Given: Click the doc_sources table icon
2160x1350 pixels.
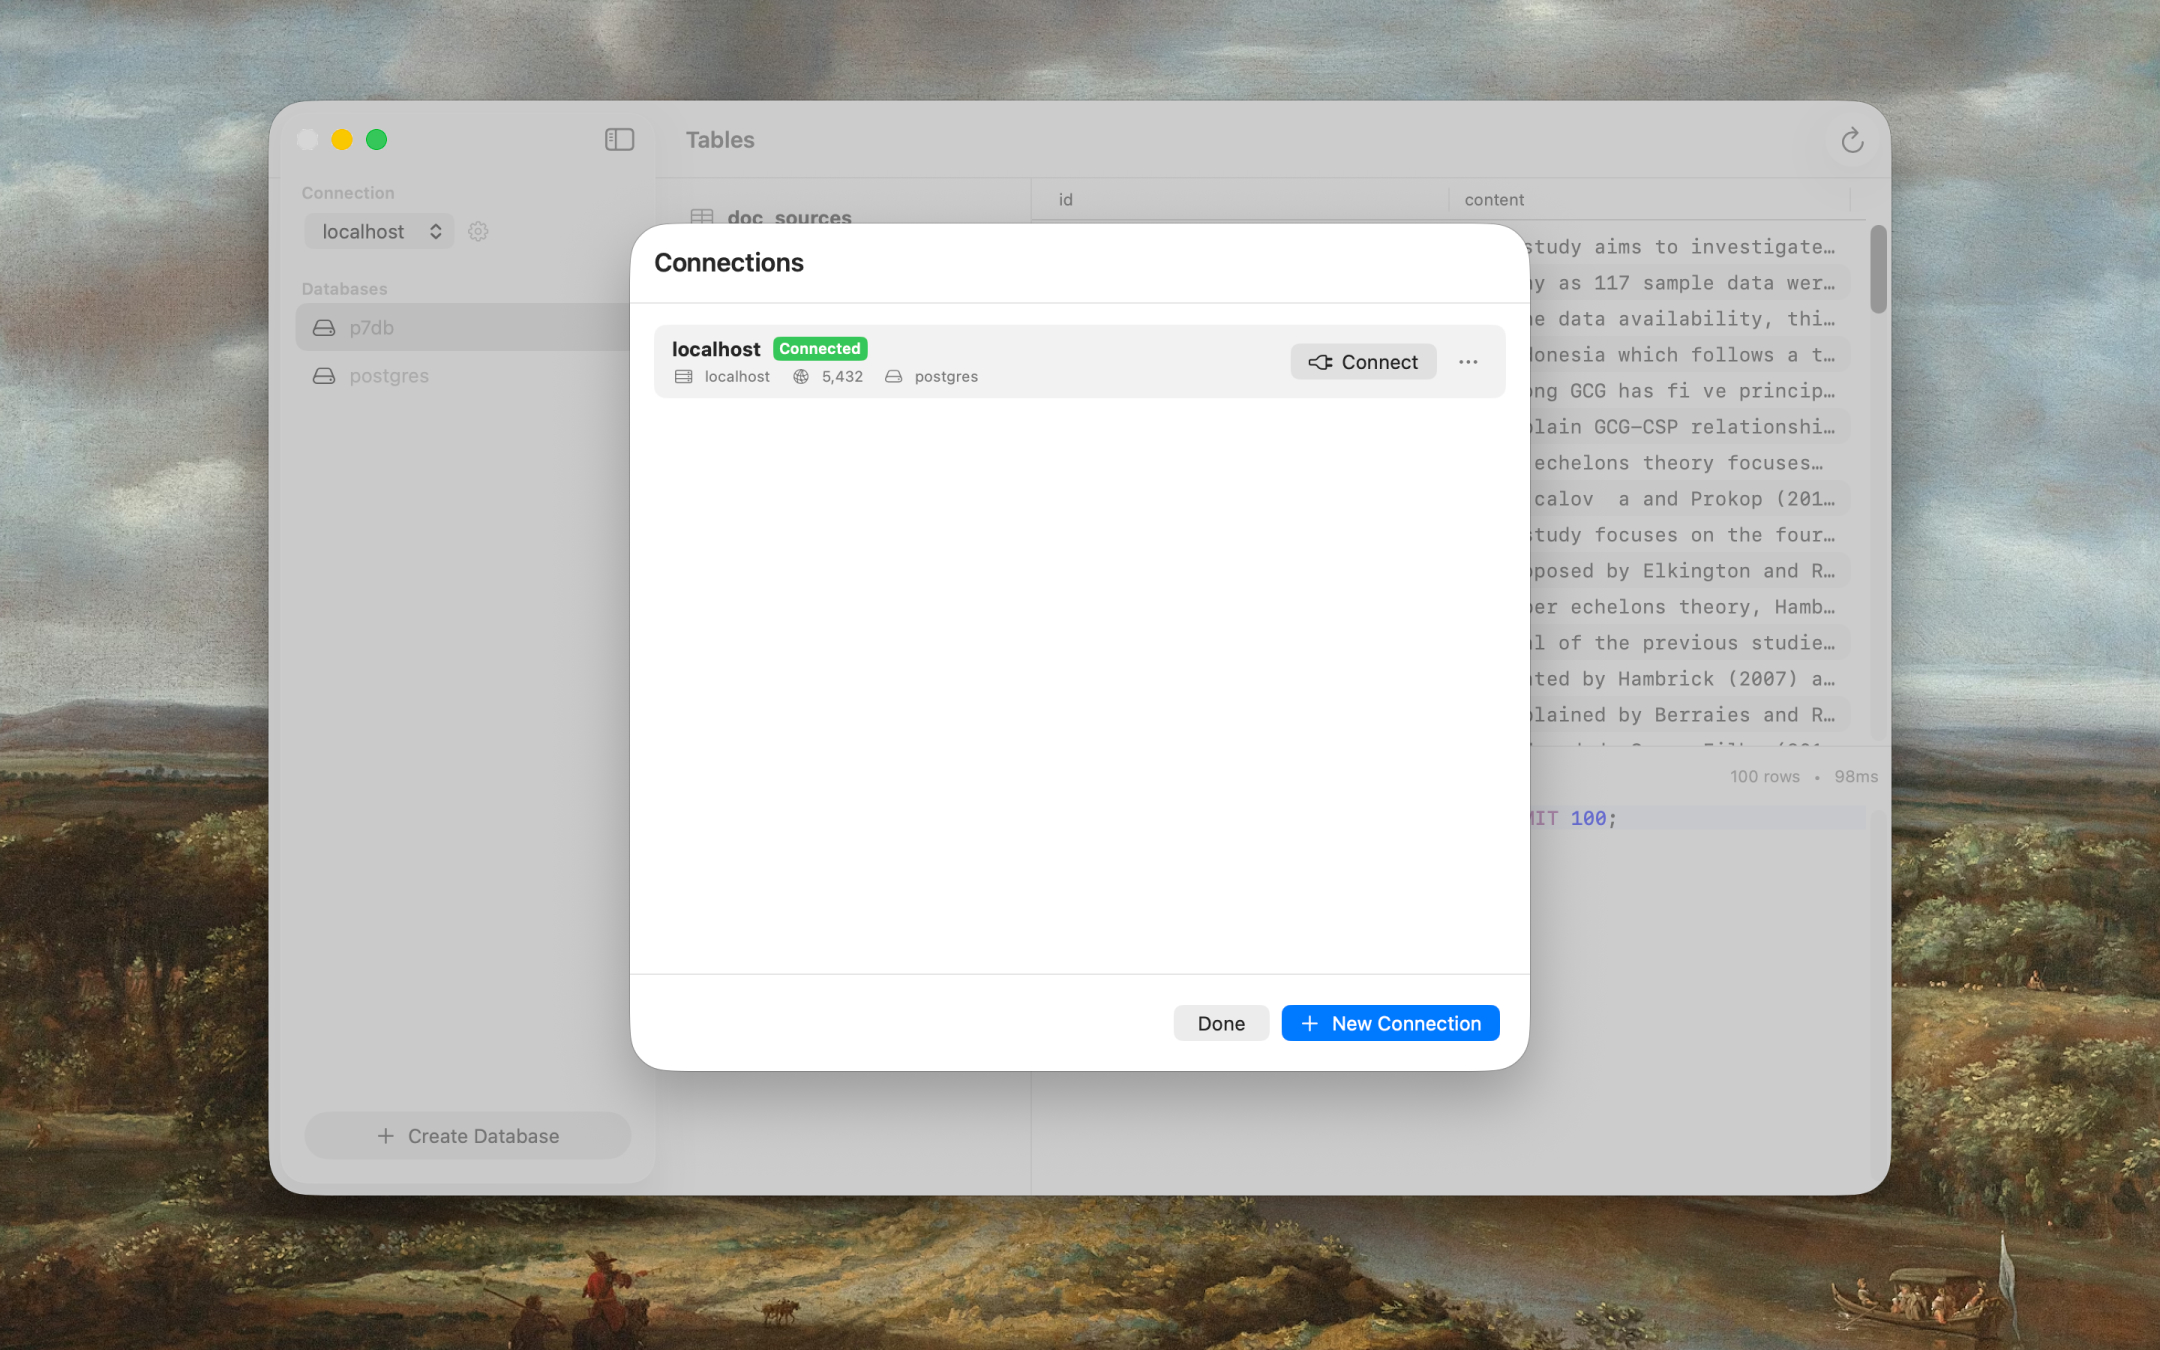Looking at the screenshot, I should pyautogui.click(x=703, y=216).
